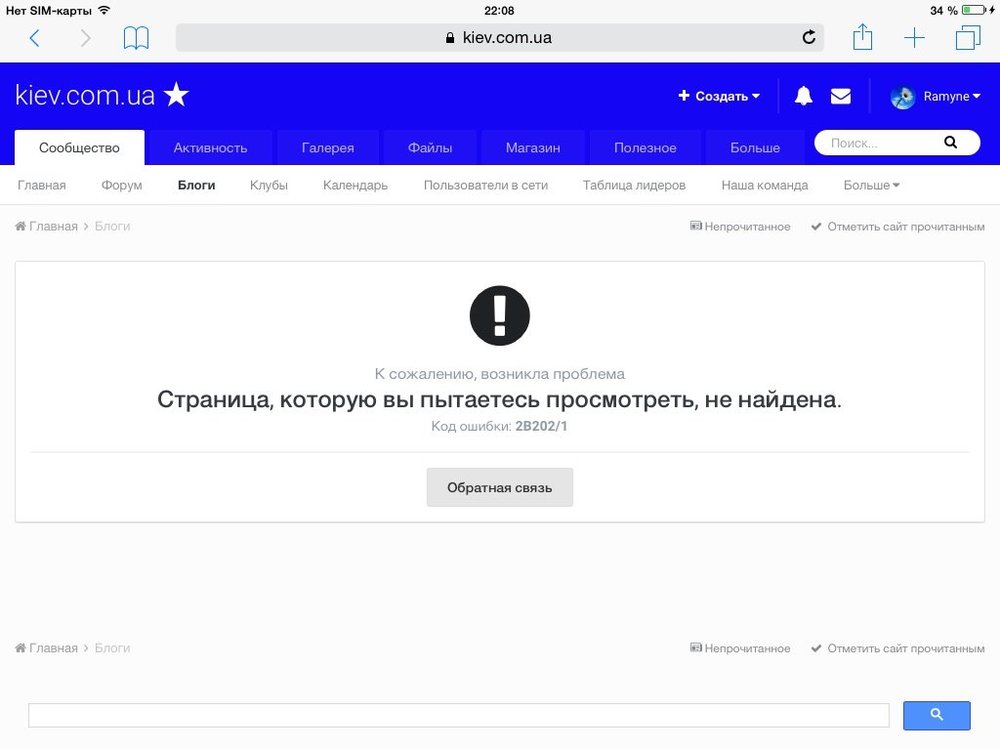Click bottom breadcrumb Главная link

pos(47,648)
